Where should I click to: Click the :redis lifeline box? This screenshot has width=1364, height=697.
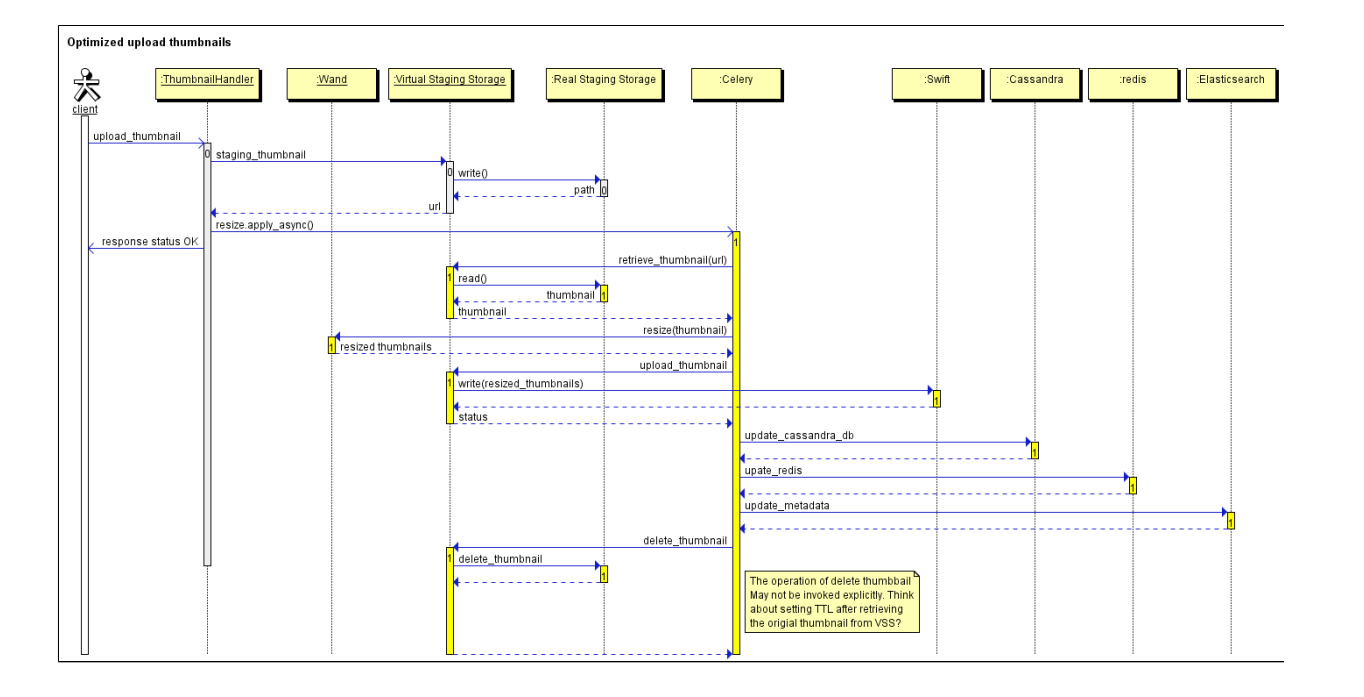click(1133, 79)
